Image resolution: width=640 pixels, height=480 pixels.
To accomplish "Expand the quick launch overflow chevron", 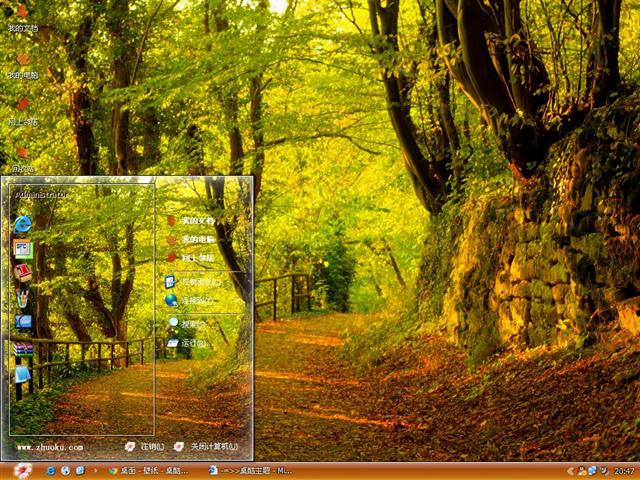I will (96, 471).
